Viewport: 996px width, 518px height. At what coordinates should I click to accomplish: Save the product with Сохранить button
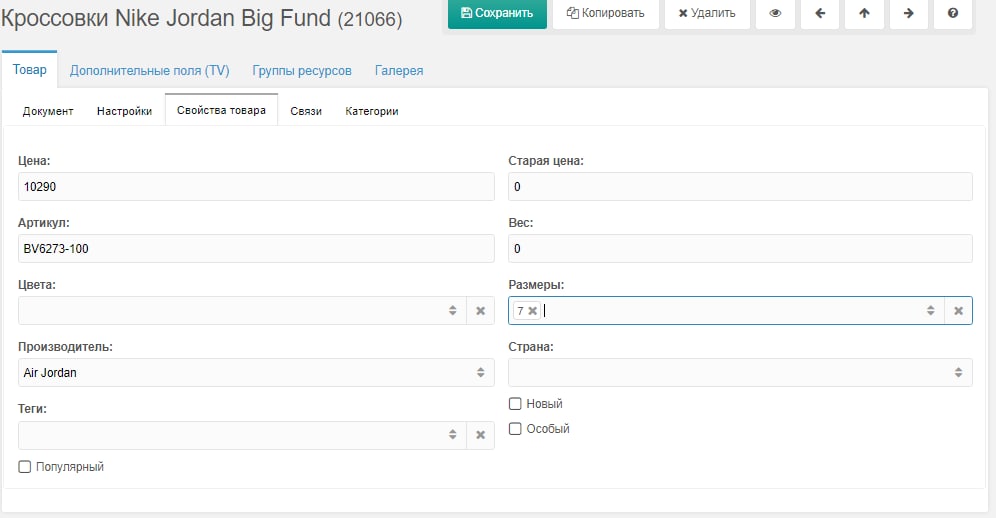(497, 13)
